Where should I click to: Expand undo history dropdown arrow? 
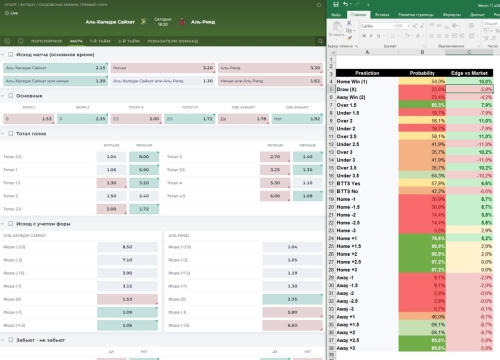(x=350, y=4)
